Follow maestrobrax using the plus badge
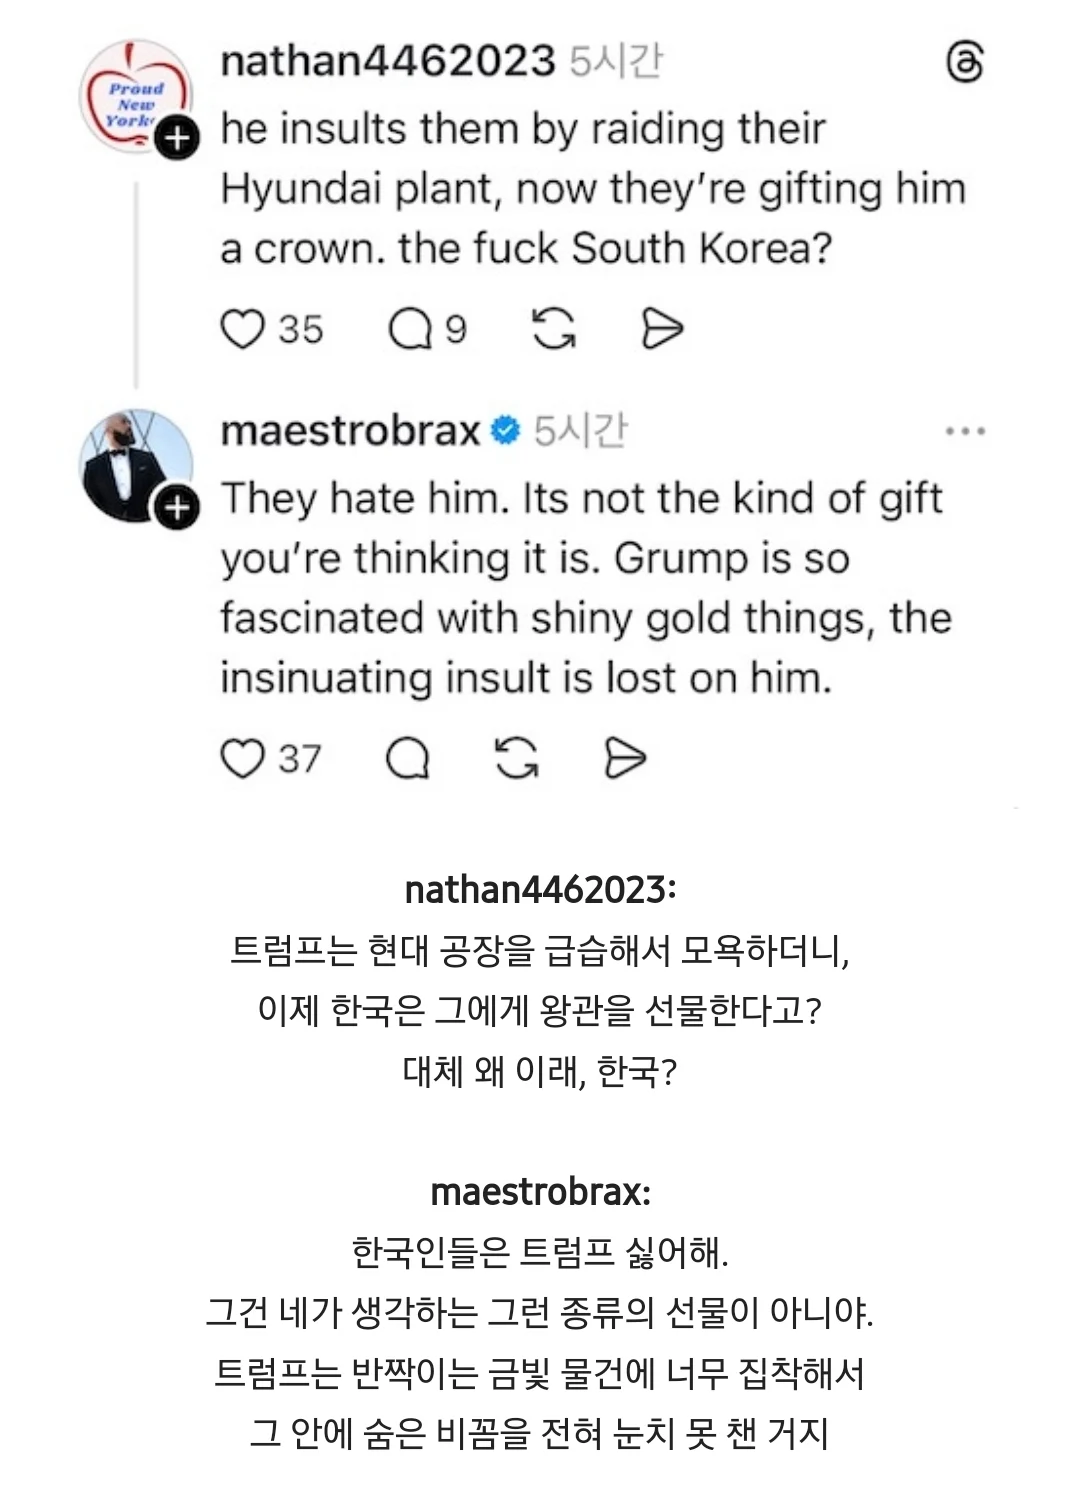Screen dimensions: 1080x1490 177,508
